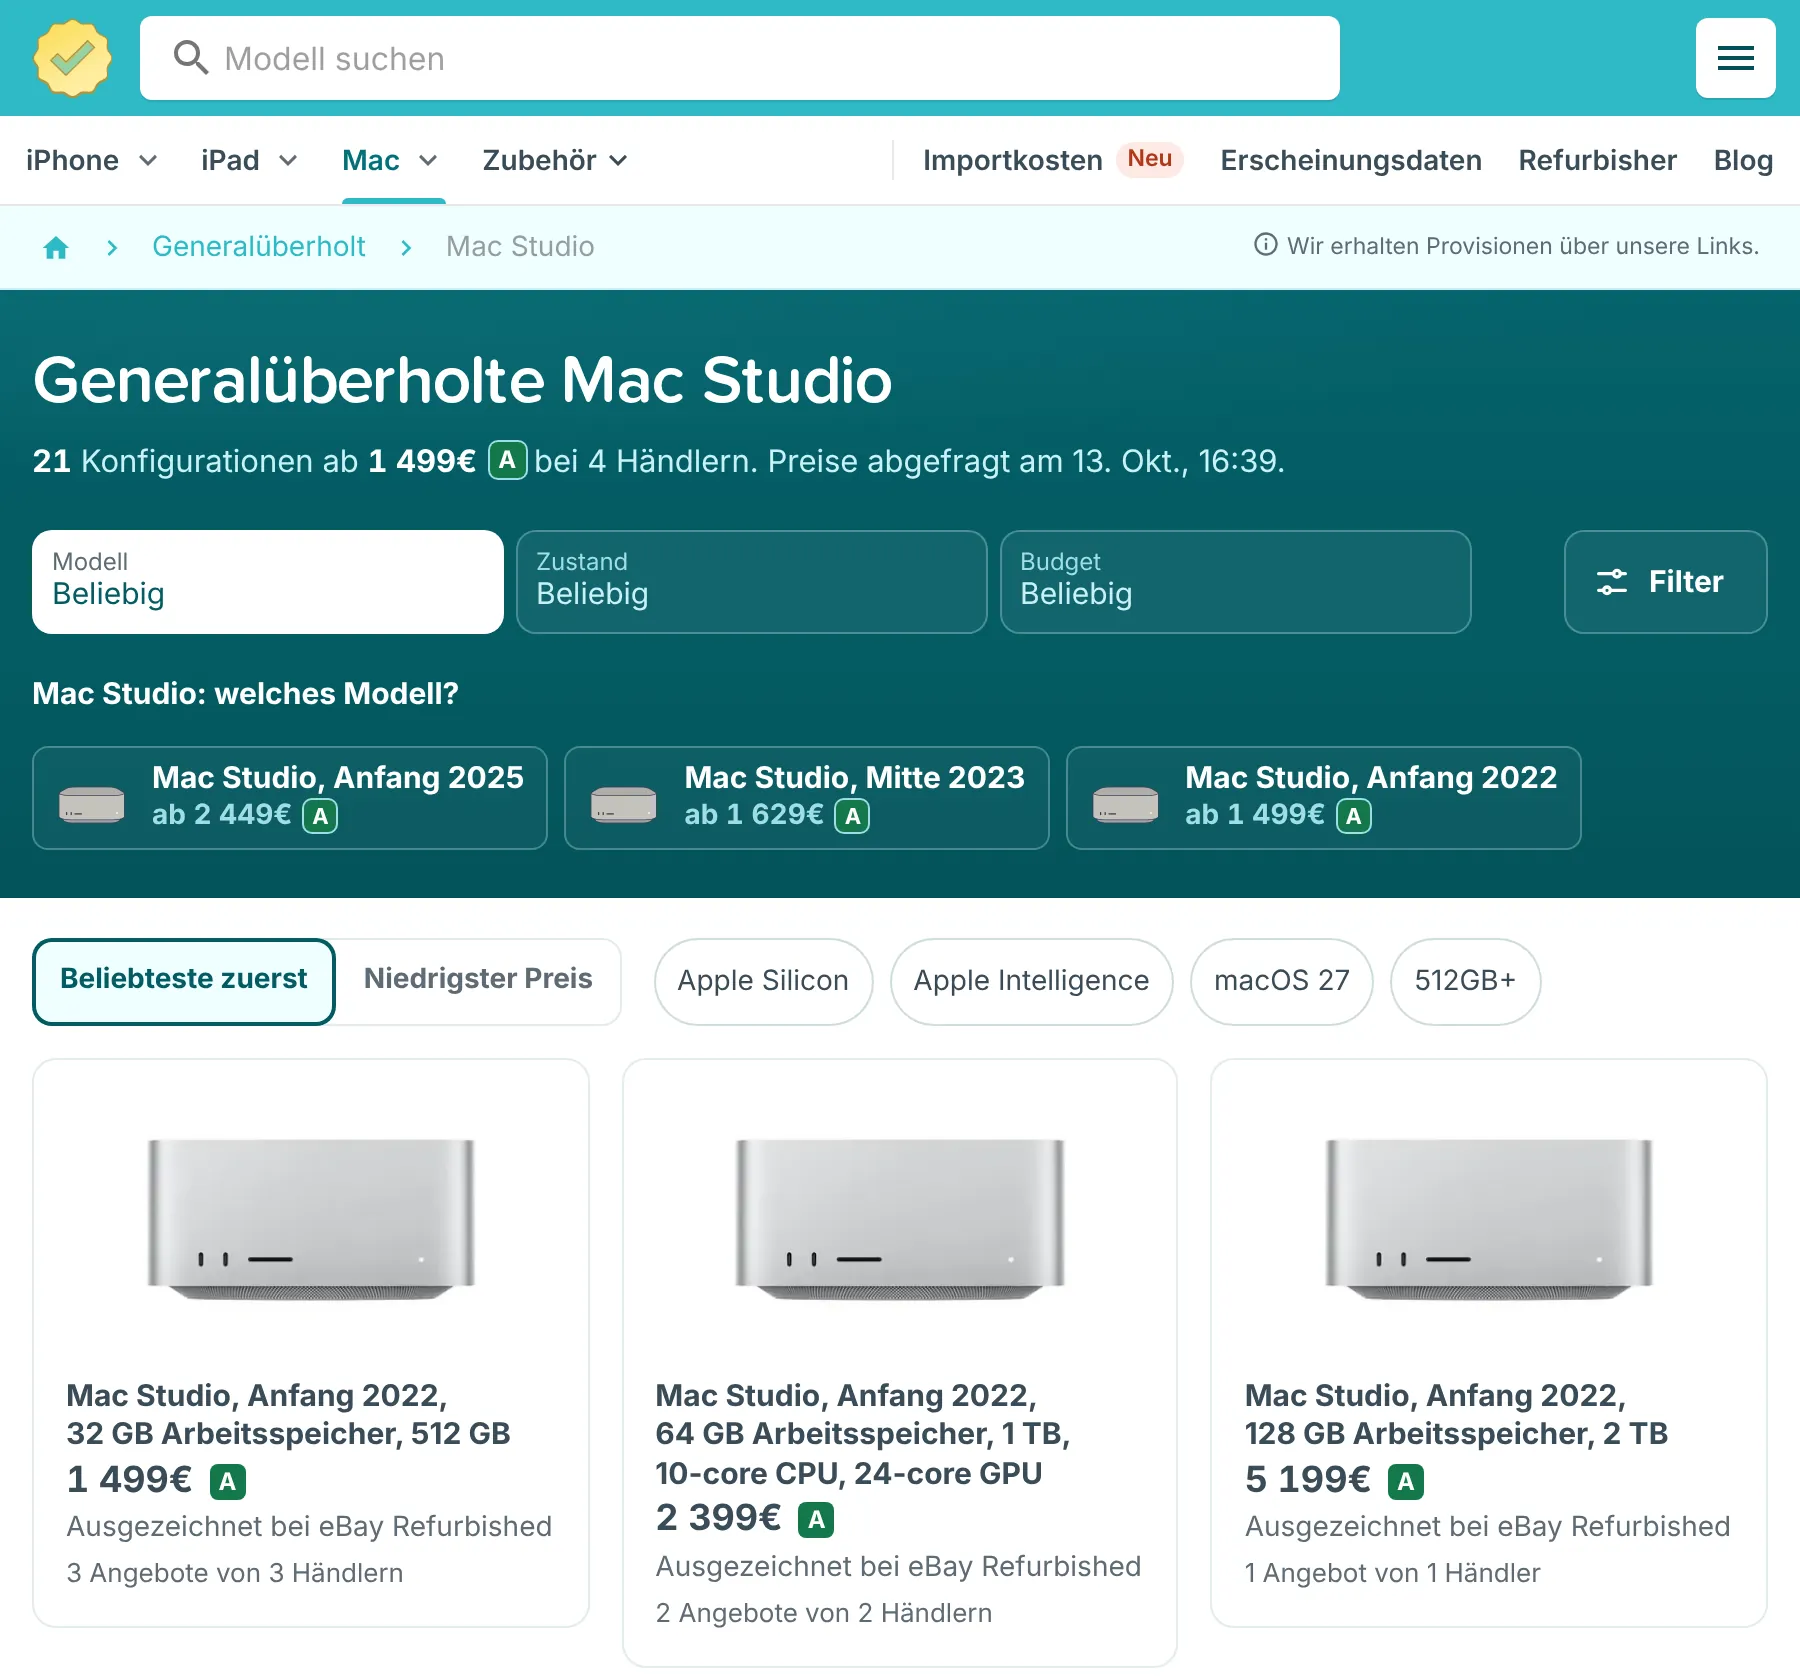Go to the home breadcrumb icon

pyautogui.click(x=56, y=247)
